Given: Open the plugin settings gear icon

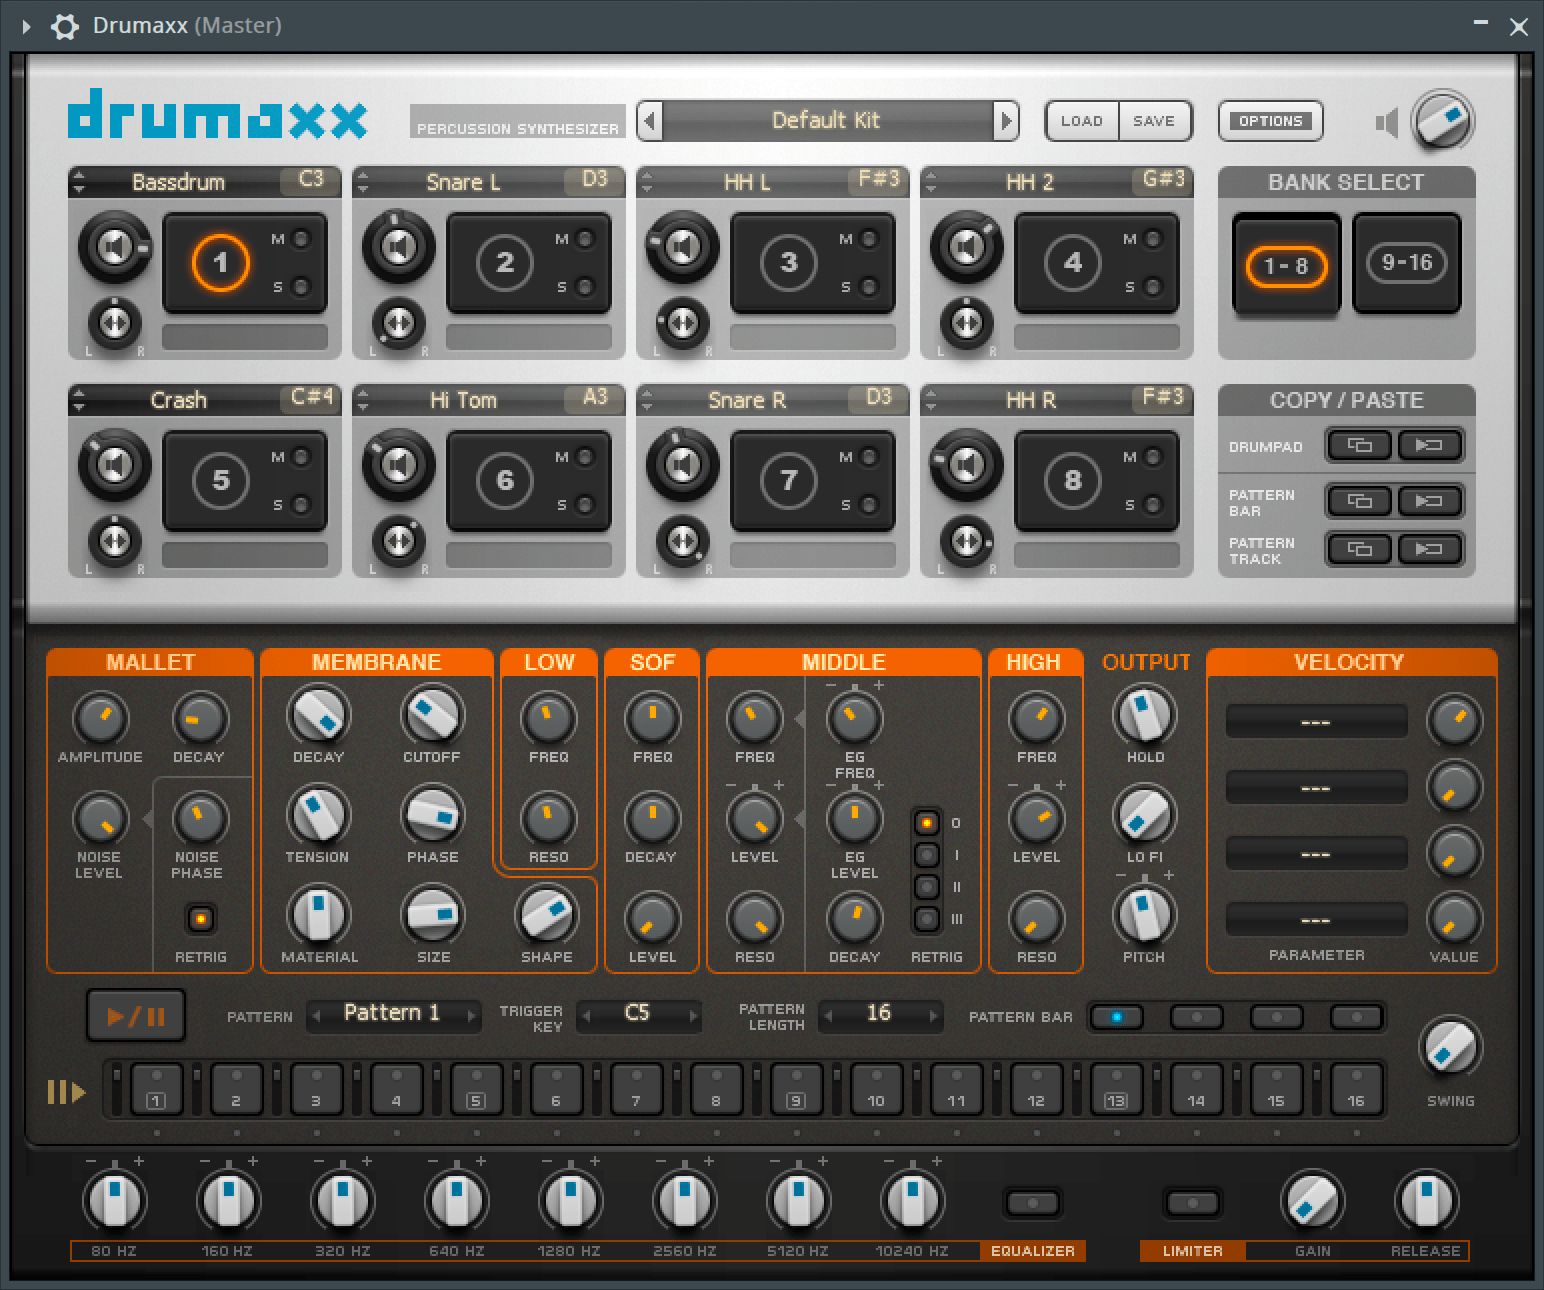Looking at the screenshot, I should tap(64, 26).
